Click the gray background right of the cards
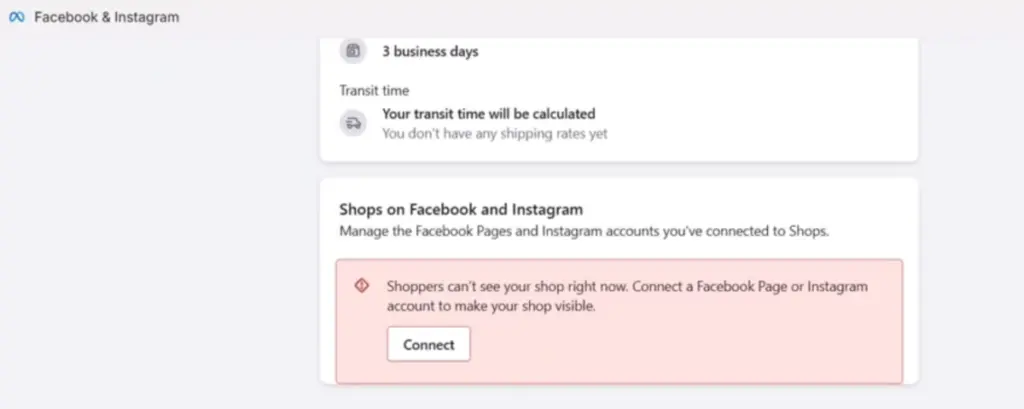 click(970, 220)
